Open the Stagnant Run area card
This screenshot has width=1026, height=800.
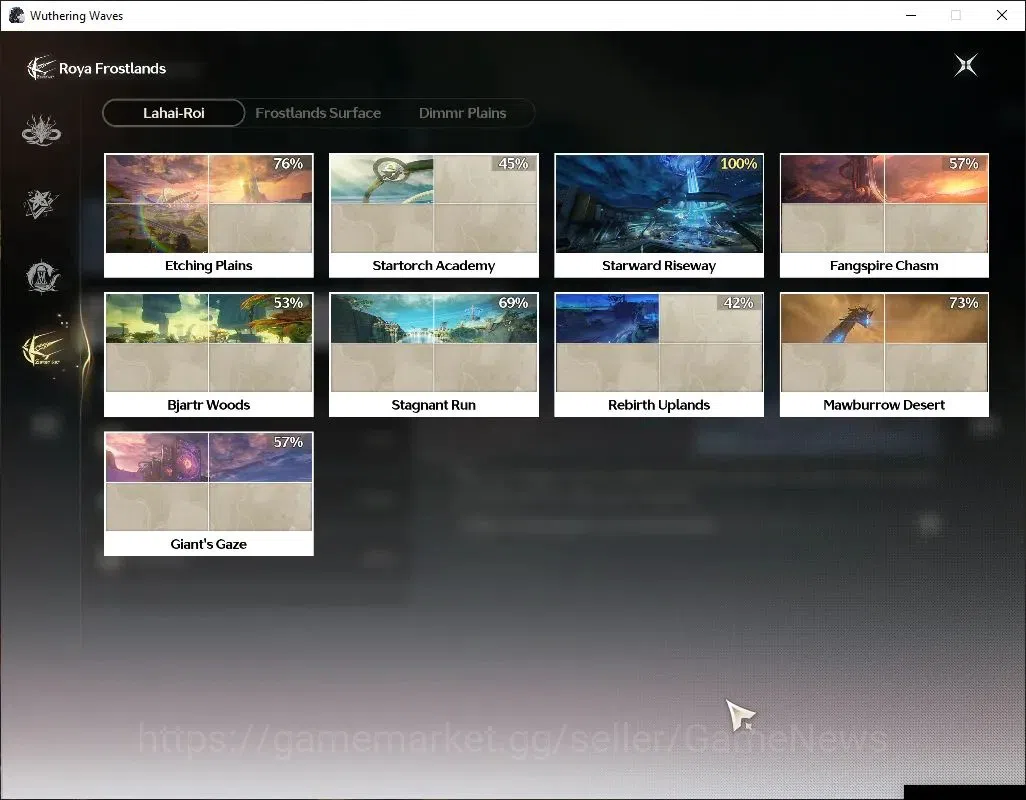[x=434, y=355]
